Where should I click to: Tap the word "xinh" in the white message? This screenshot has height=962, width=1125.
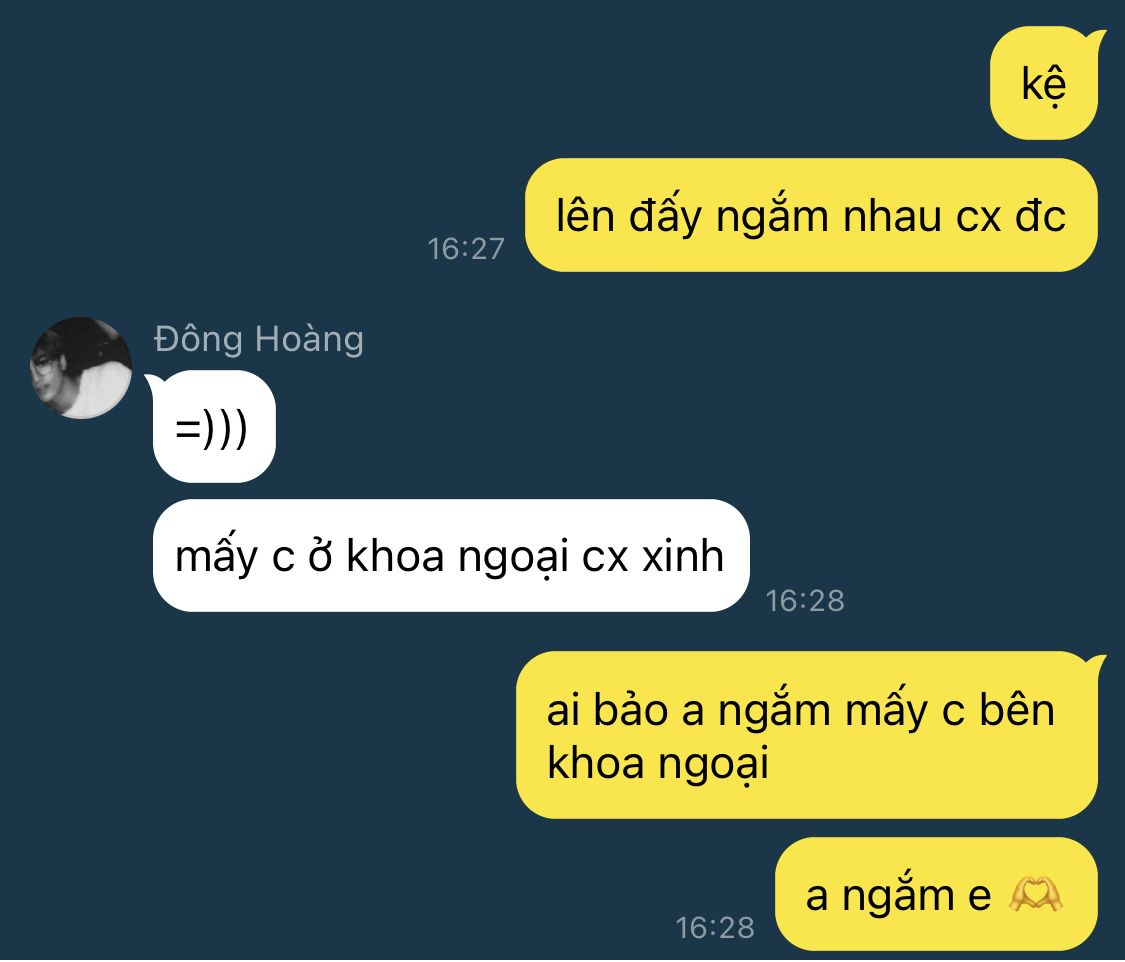coord(682,556)
